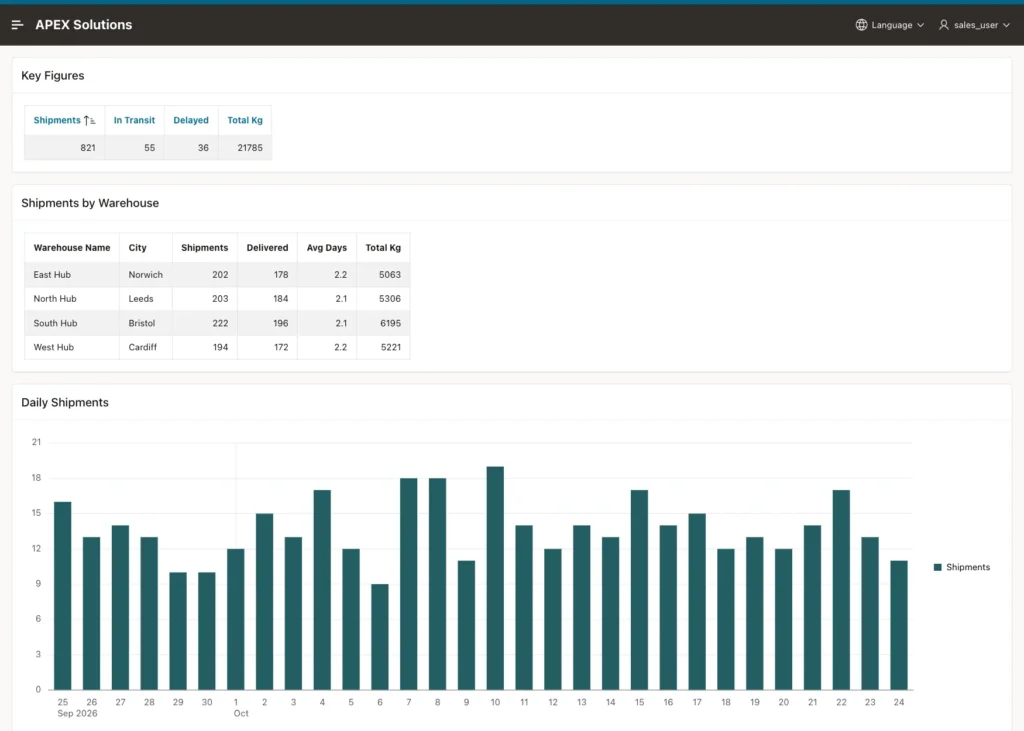Click the chart bar for October 10
1024x731 pixels.
coord(495,578)
